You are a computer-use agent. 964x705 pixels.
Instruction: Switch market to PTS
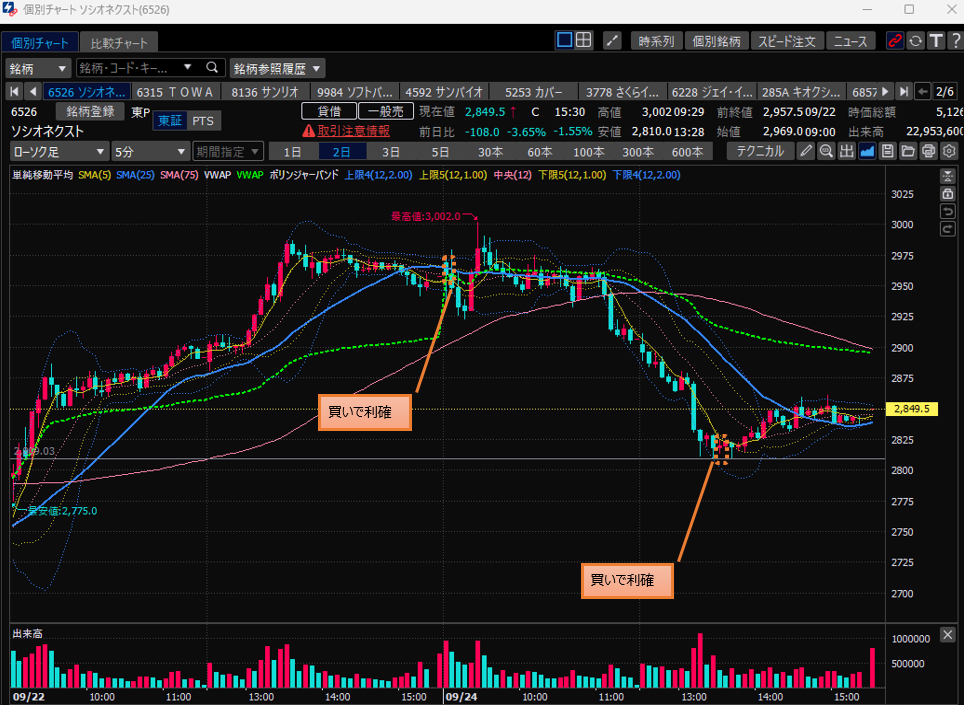[x=203, y=120]
